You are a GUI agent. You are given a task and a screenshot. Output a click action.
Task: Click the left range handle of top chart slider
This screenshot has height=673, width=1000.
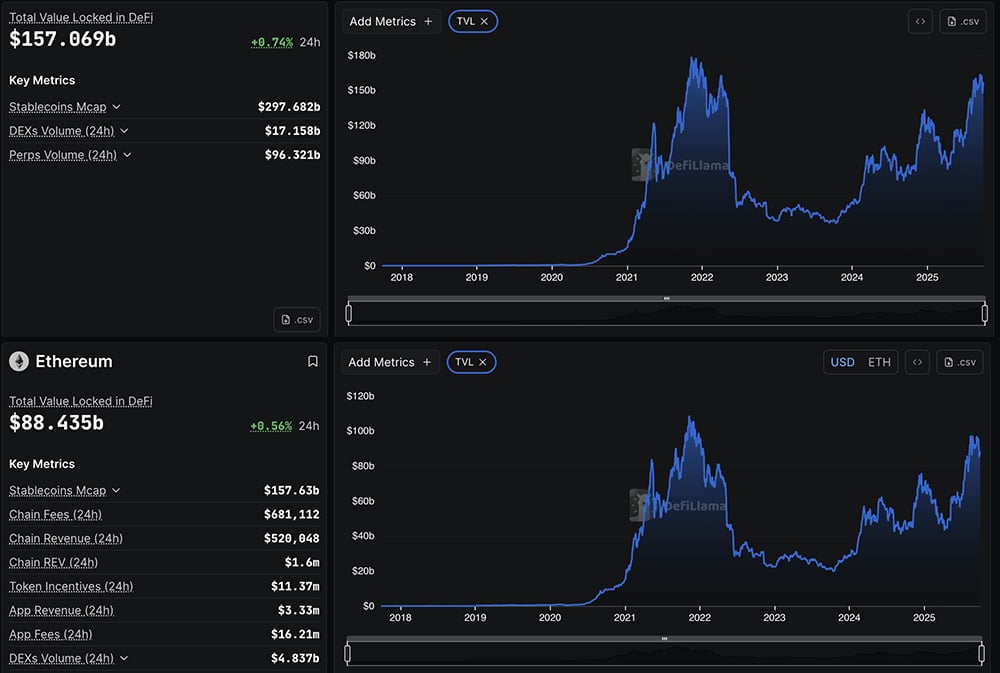pyautogui.click(x=348, y=313)
